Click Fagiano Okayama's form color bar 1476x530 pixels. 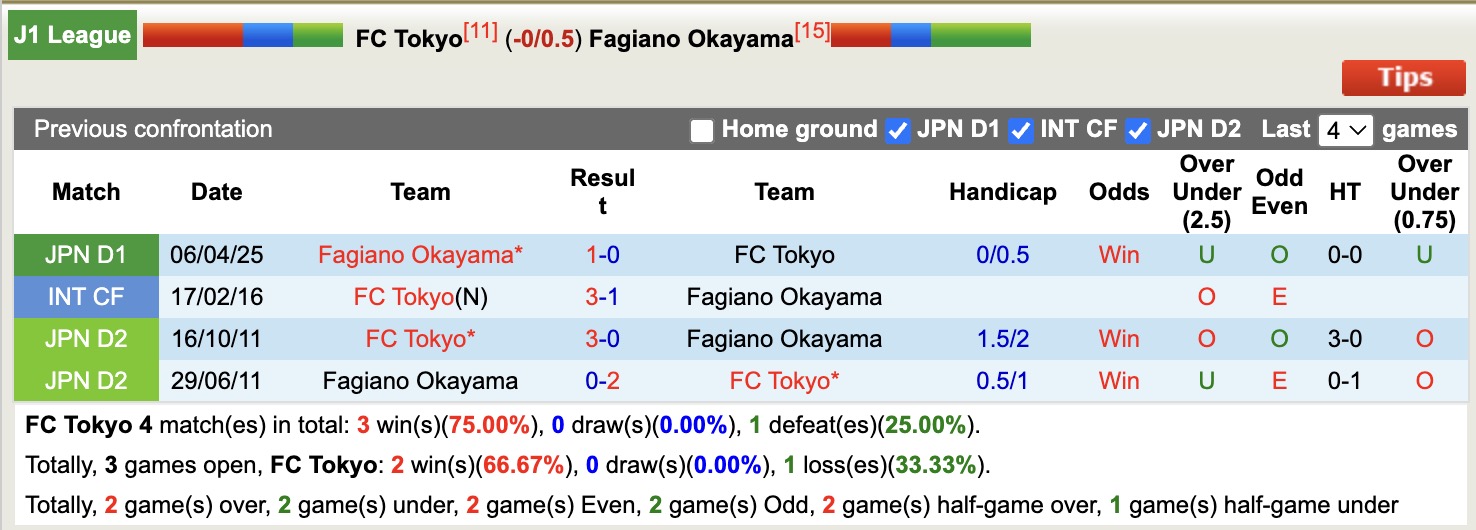(x=930, y=36)
